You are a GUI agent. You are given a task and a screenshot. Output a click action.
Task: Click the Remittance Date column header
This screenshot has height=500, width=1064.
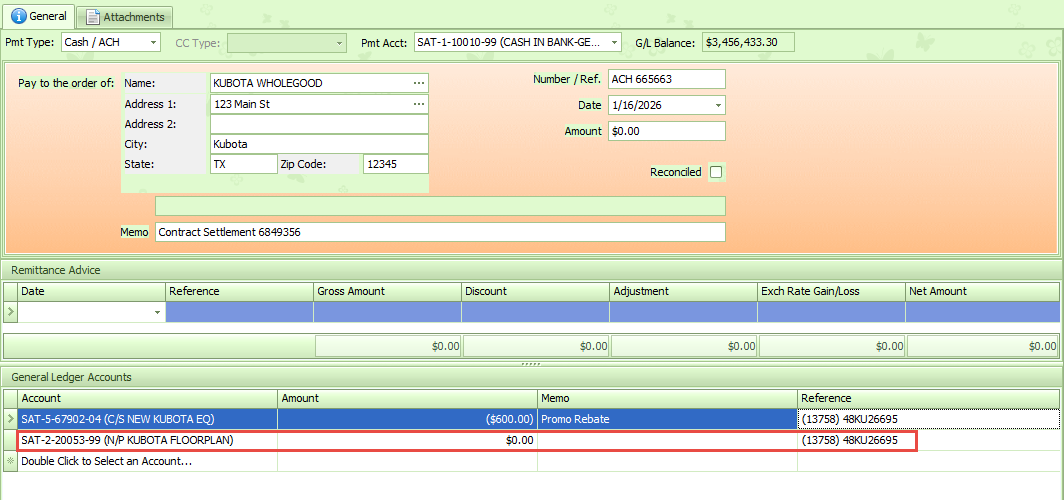[x=92, y=291]
